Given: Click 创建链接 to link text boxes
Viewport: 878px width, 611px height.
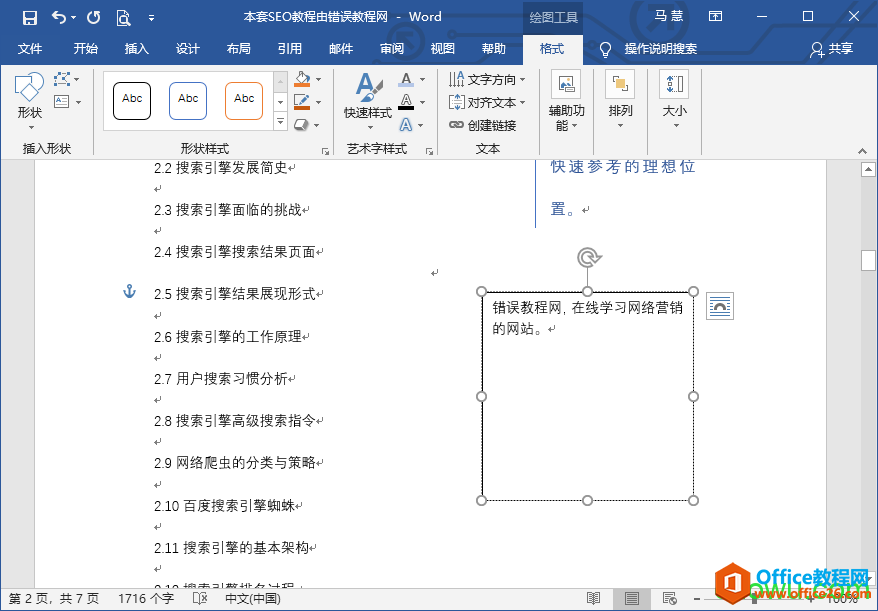Looking at the screenshot, I should tap(483, 125).
